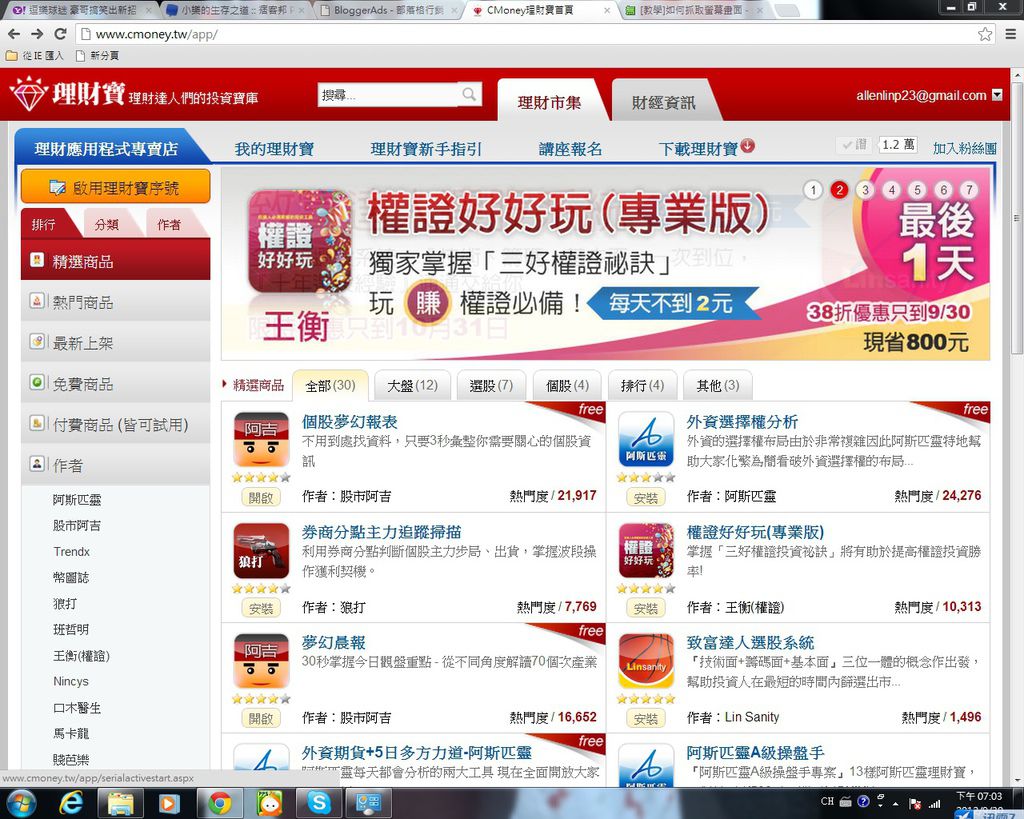The width and height of the screenshot is (1024, 819).
Task: Open 加入粉絲團 link
Action: pos(965,148)
